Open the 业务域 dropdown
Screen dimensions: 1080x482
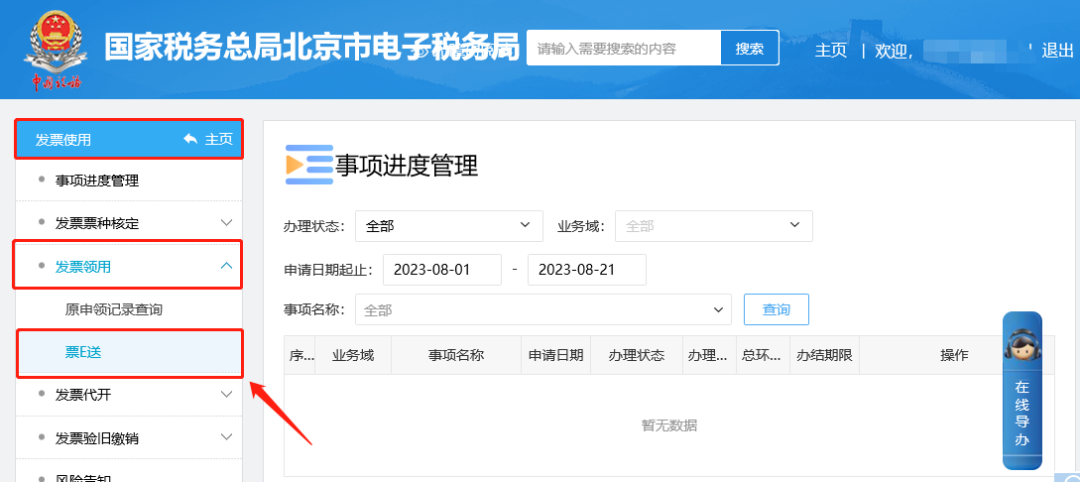click(713, 226)
